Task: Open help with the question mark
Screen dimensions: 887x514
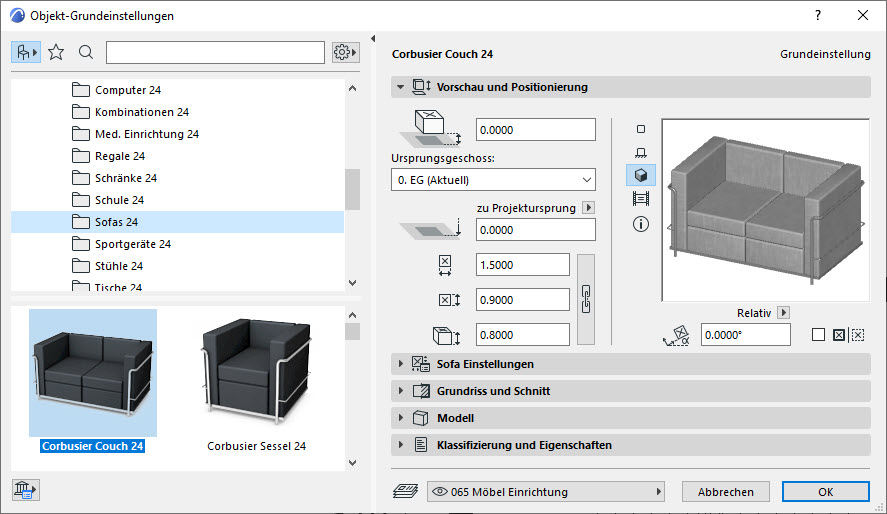Action: click(x=817, y=15)
